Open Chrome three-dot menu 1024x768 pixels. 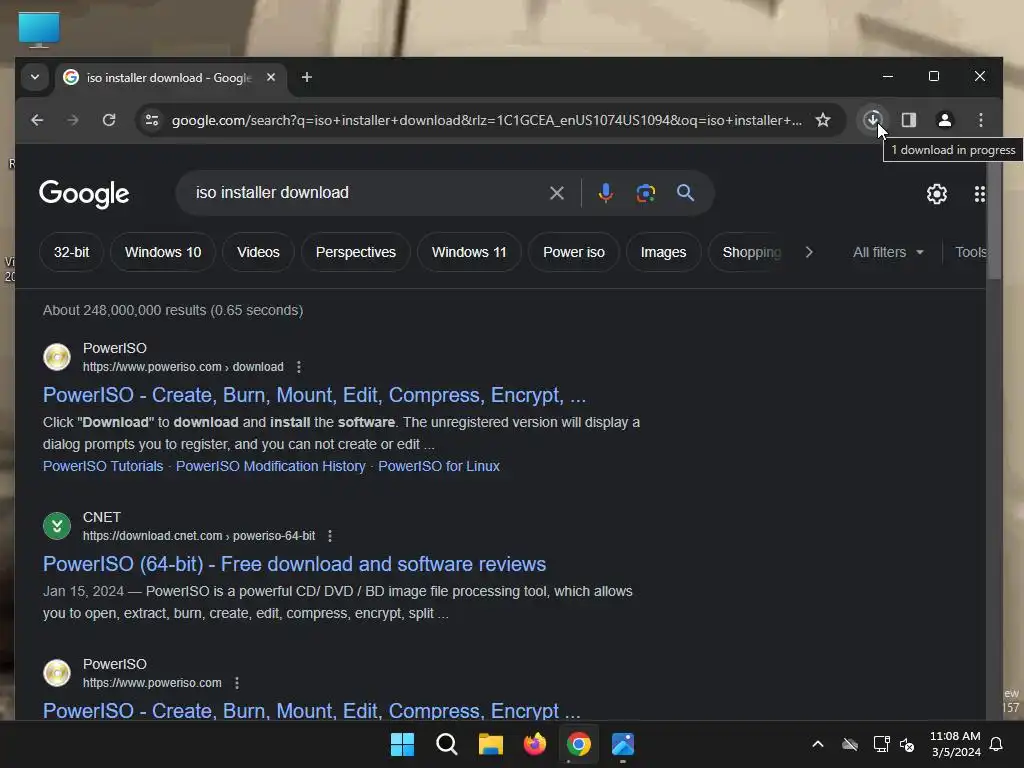[x=980, y=120]
